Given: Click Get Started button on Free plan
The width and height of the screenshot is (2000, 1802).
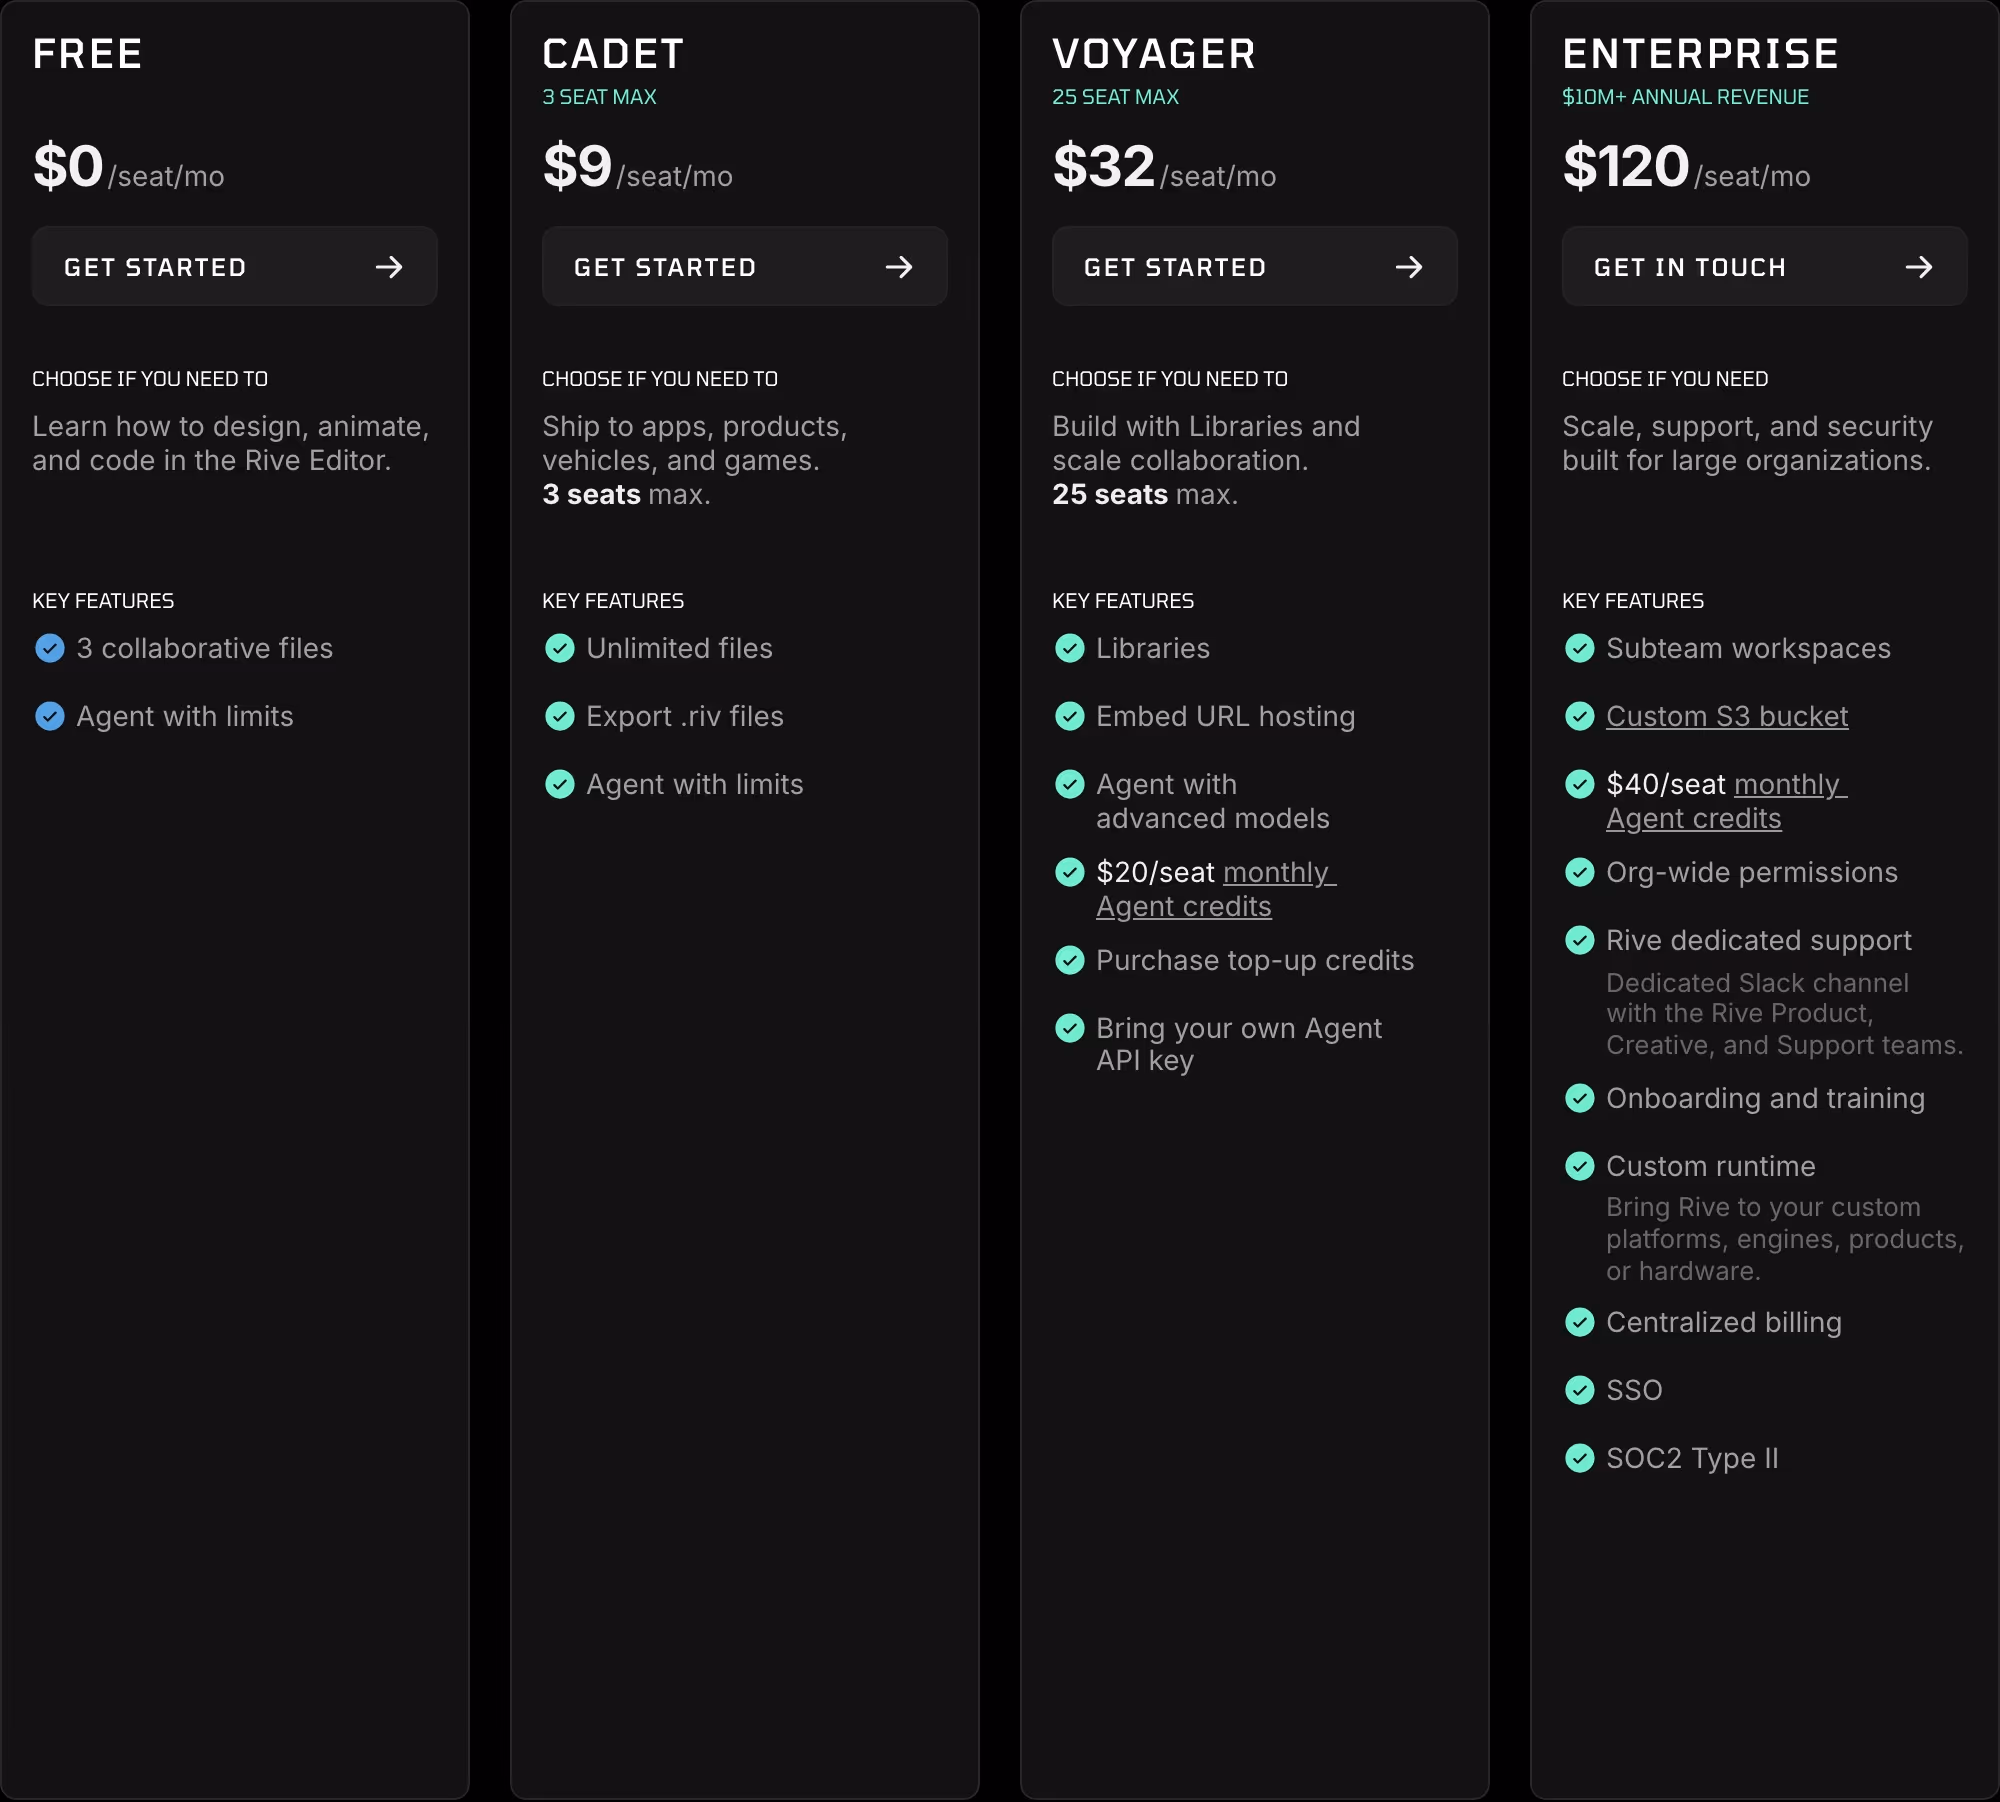Looking at the screenshot, I should (234, 266).
